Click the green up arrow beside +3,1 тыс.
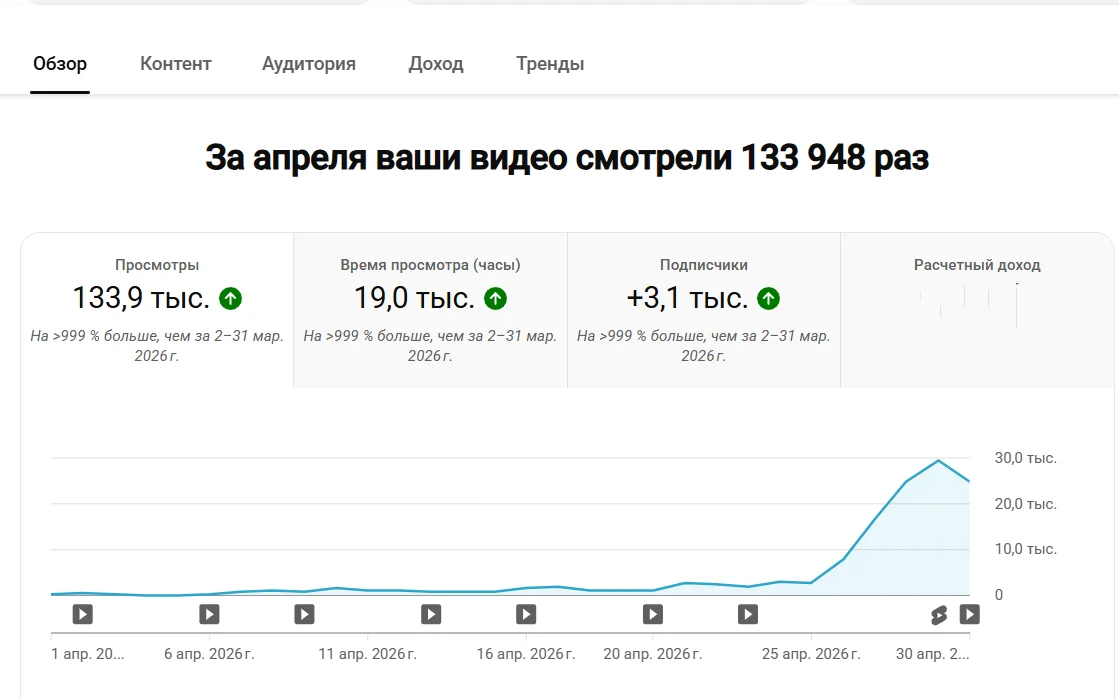The image size is (1119, 699). [x=769, y=298]
